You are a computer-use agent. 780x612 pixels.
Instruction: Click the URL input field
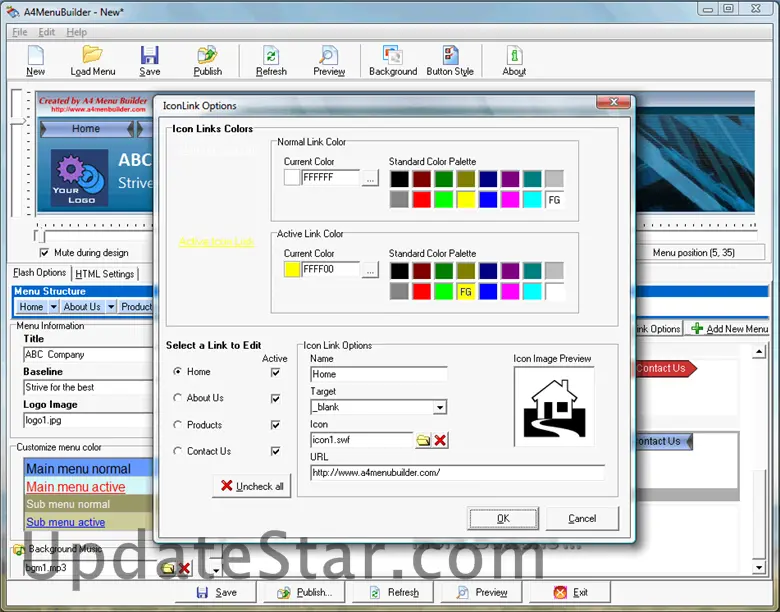click(458, 473)
